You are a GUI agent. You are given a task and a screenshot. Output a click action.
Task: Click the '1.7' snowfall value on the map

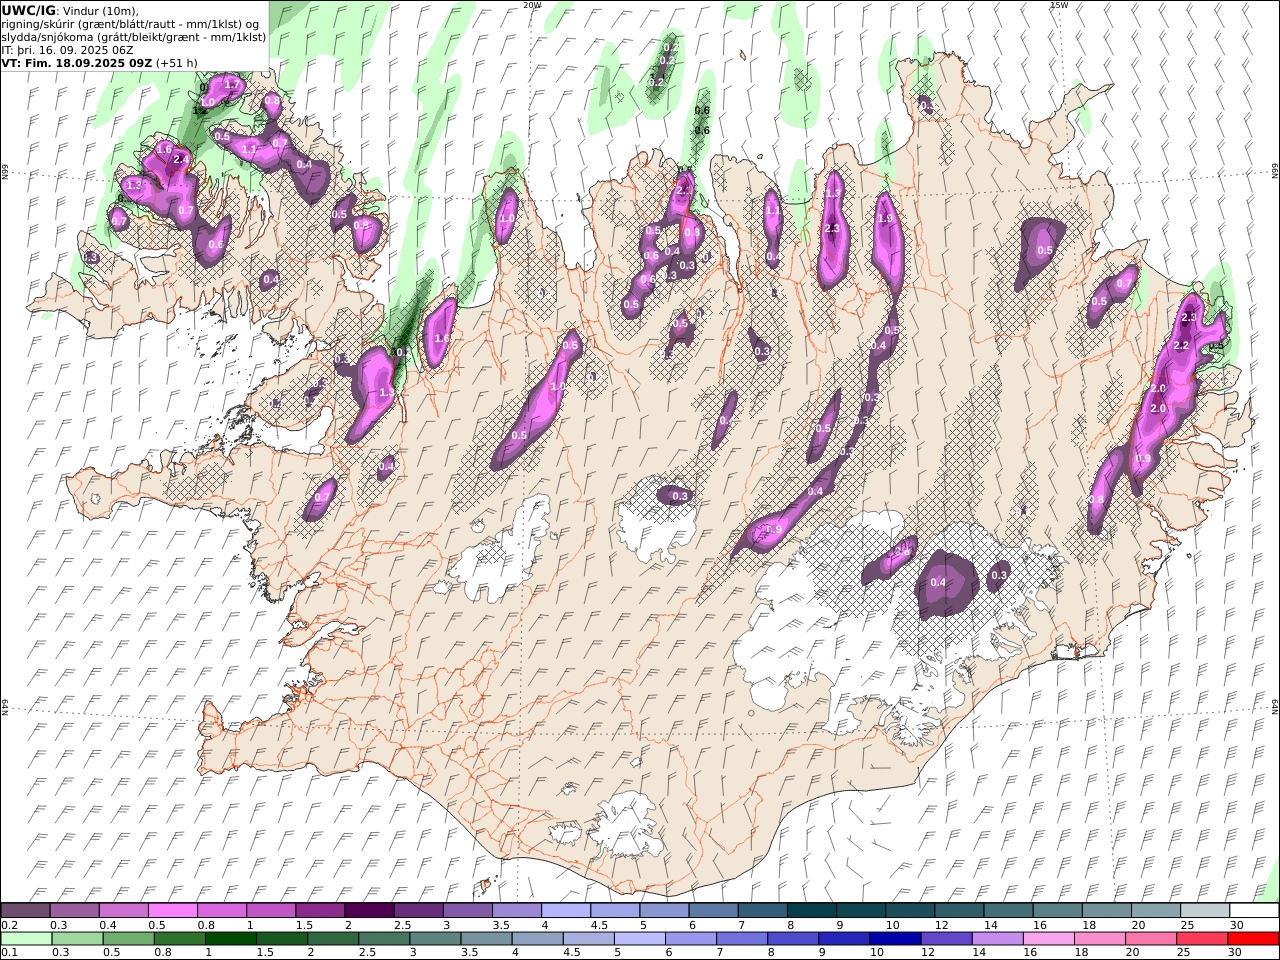coord(232,85)
